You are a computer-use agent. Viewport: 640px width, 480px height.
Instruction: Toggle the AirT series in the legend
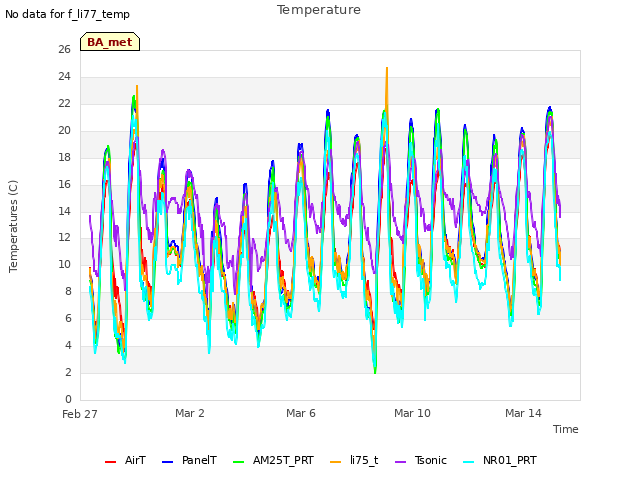click(125, 461)
